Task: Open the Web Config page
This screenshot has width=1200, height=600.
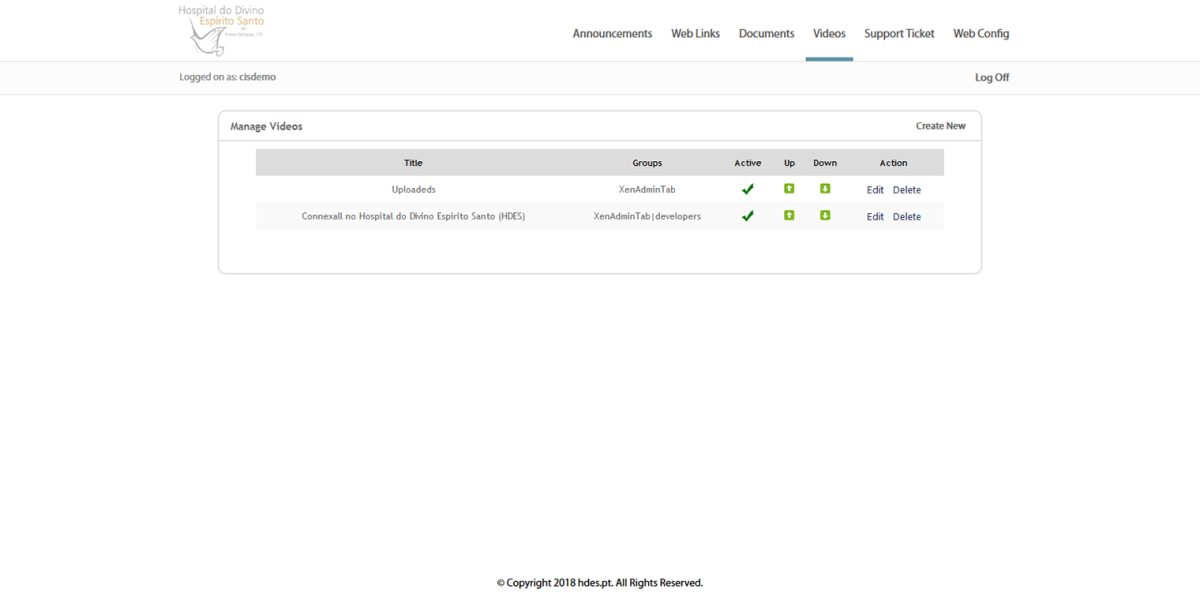Action: point(980,33)
